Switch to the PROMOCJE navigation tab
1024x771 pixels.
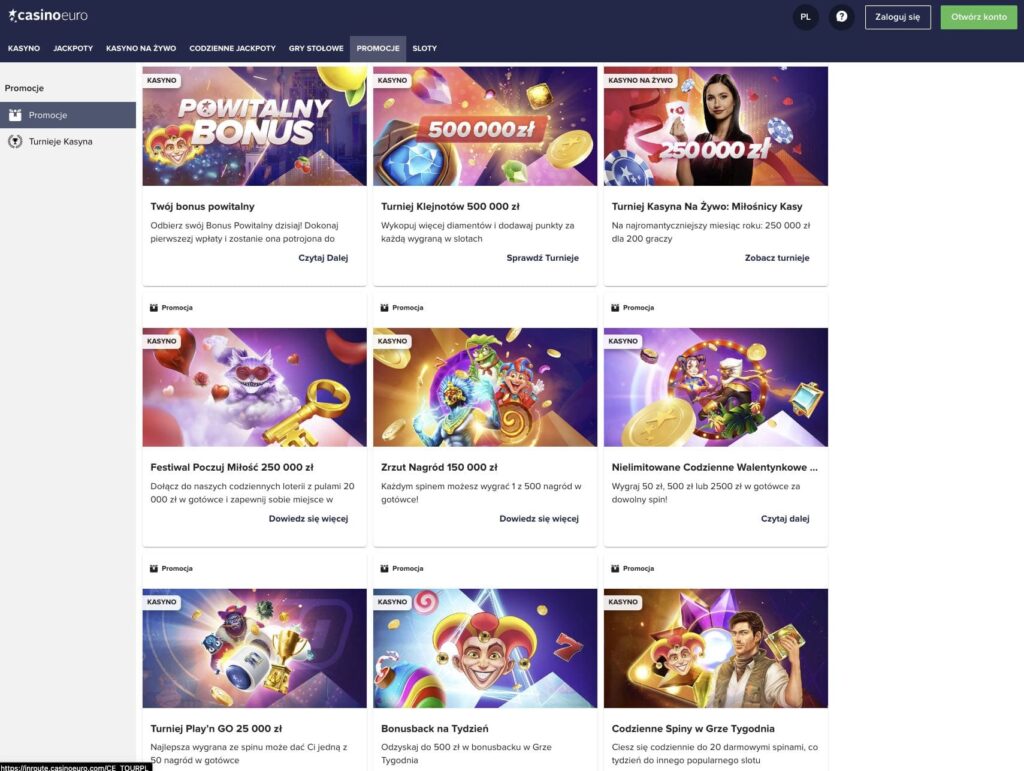pos(378,47)
